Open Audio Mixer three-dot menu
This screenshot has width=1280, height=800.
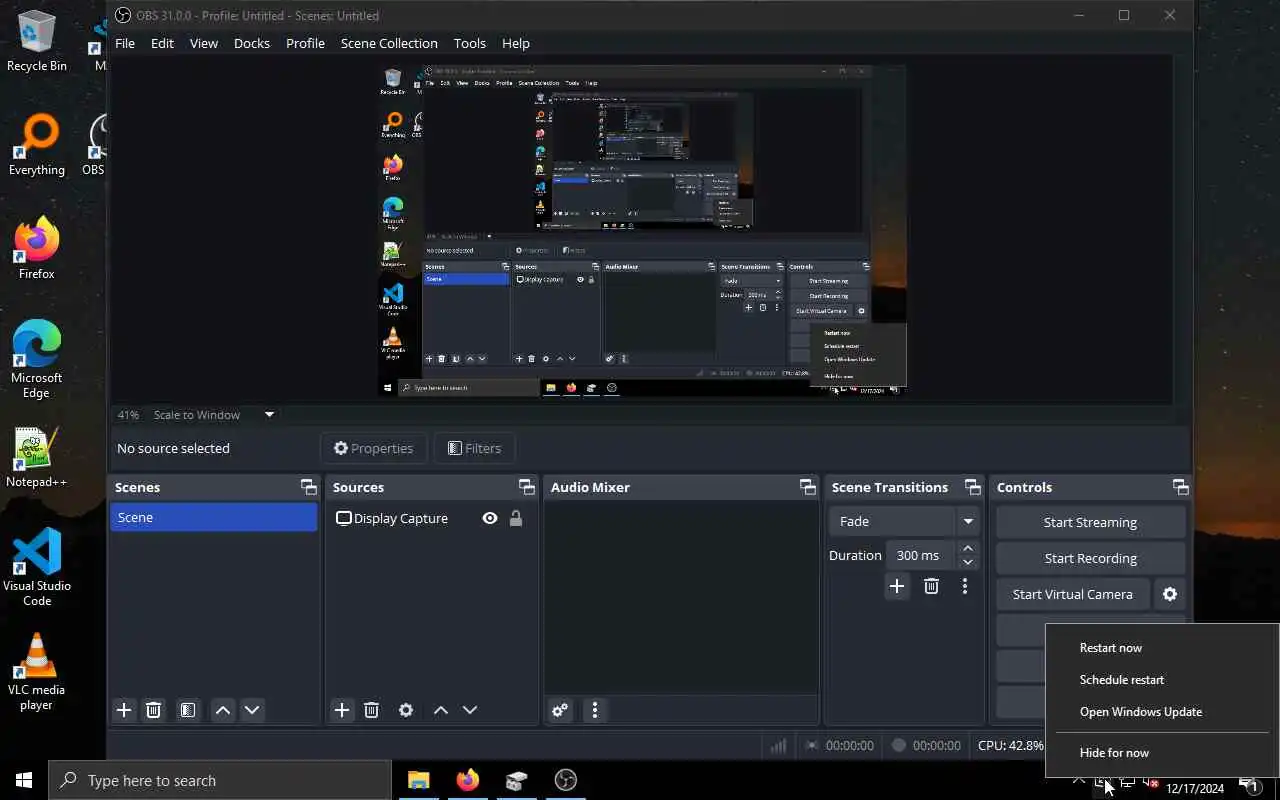[595, 710]
